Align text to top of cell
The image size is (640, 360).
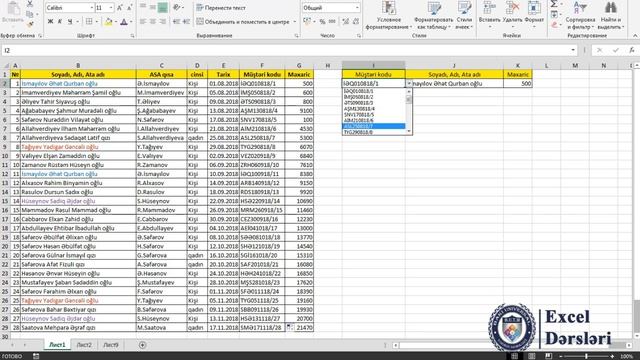coord(143,7)
